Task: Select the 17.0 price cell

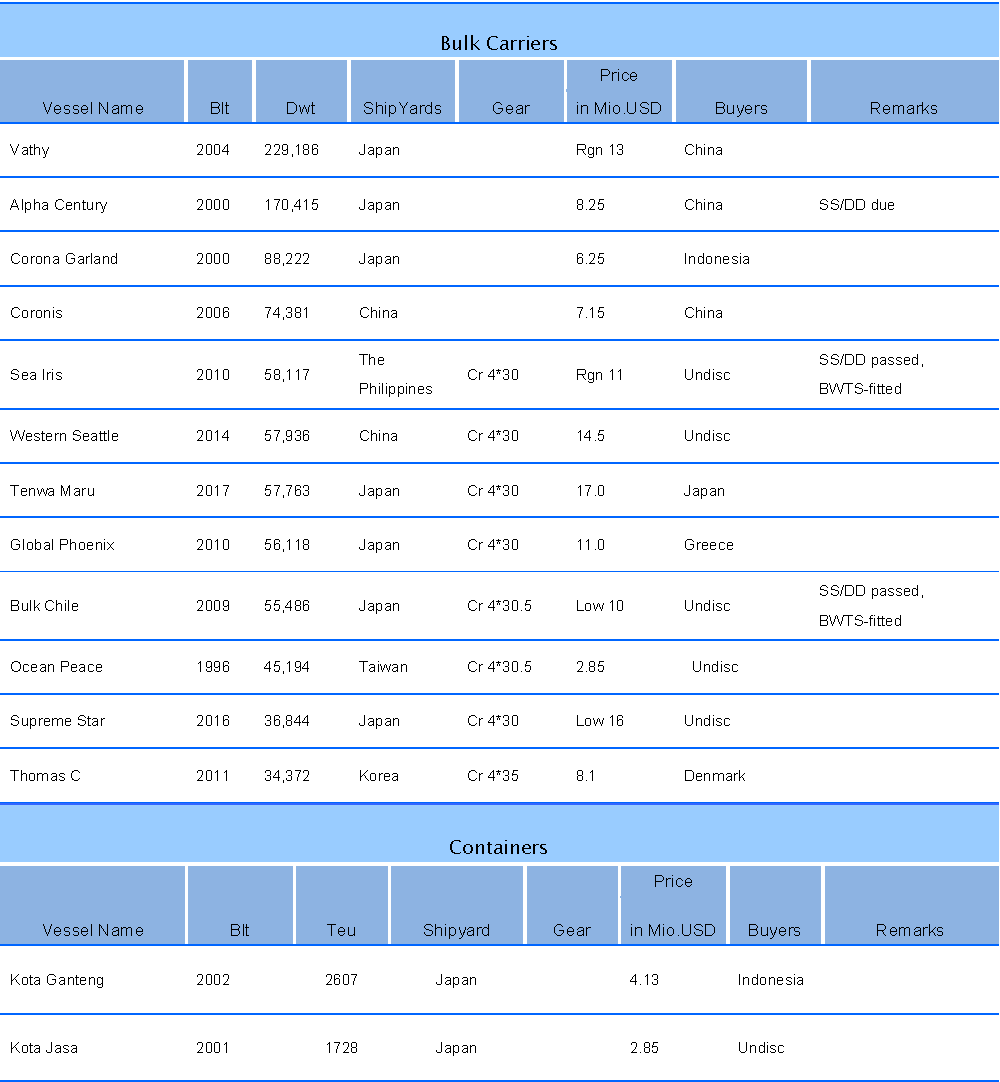Action: [591, 491]
